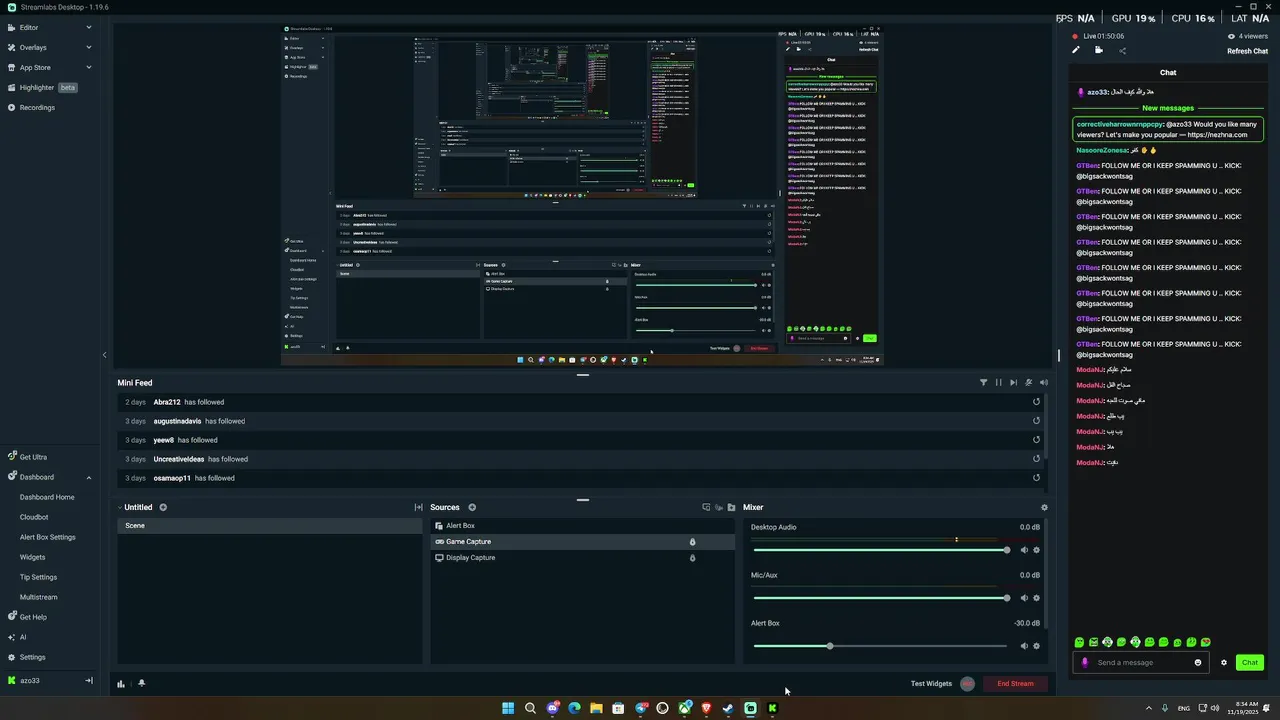
Task: Collapse the Dashboard section chevron
Action: pyautogui.click(x=88, y=477)
